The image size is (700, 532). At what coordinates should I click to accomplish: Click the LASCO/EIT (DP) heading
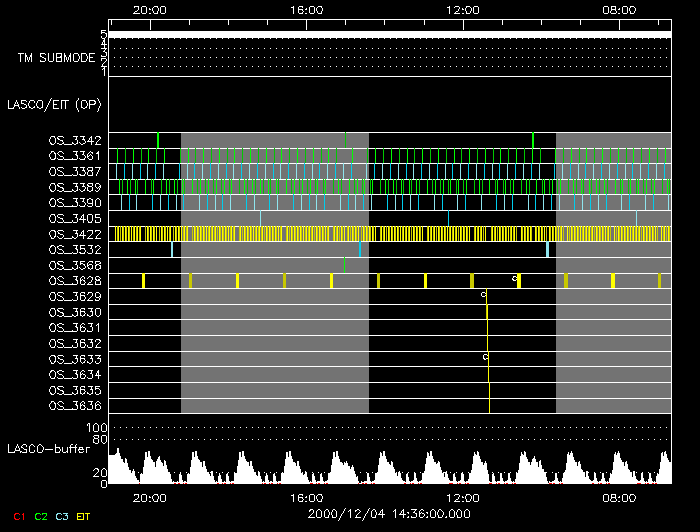[55, 104]
